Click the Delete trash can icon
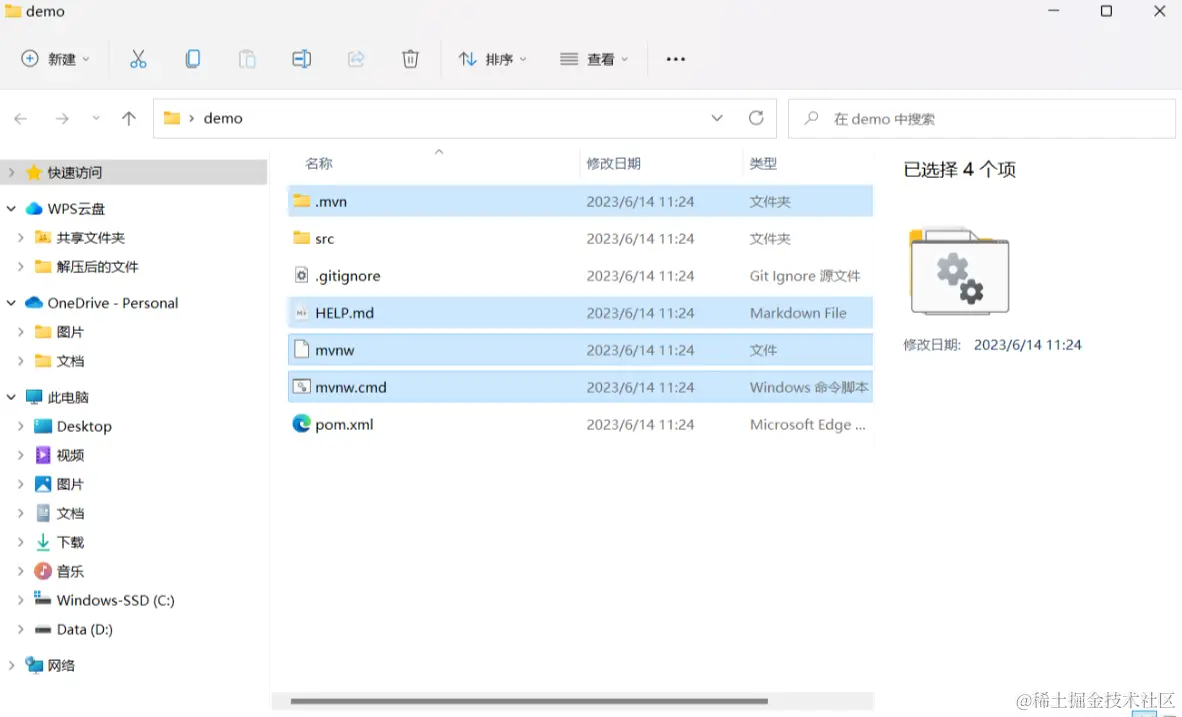 [x=410, y=59]
